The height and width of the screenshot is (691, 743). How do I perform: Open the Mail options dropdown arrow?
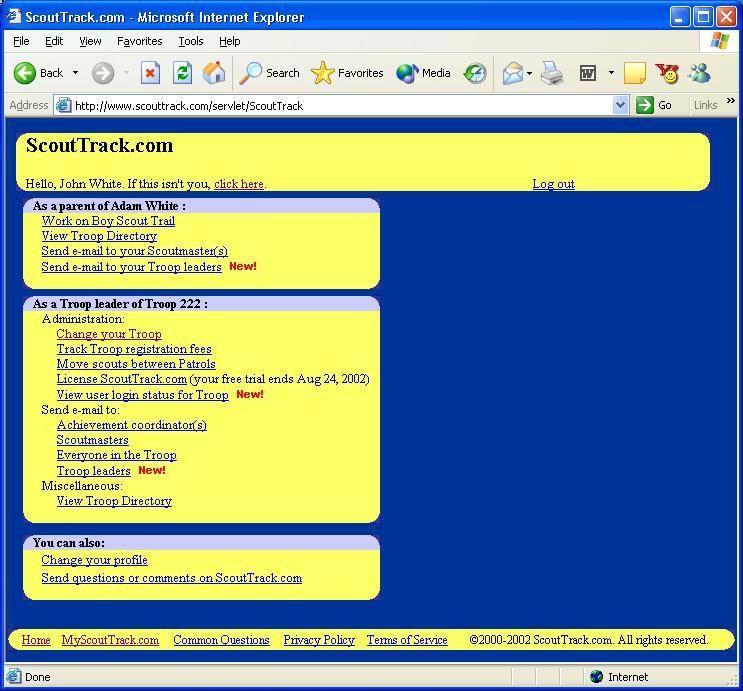(529, 73)
